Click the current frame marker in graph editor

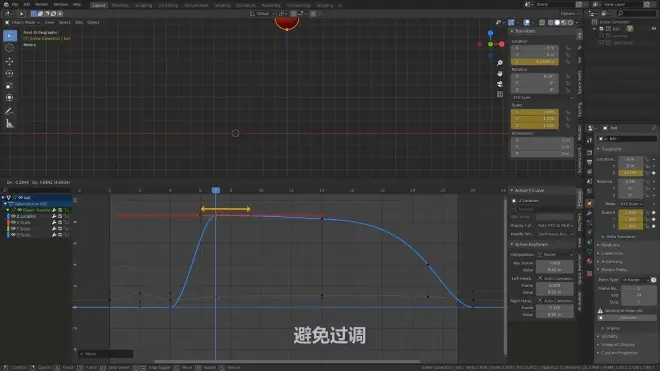(216, 190)
